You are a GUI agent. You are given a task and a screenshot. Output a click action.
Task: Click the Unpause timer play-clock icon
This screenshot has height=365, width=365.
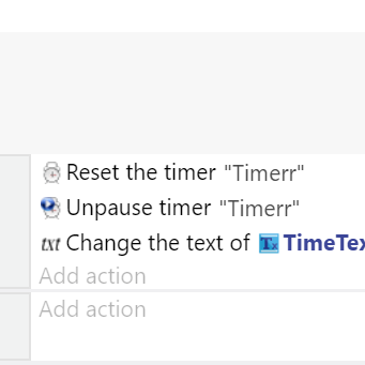pos(51,208)
